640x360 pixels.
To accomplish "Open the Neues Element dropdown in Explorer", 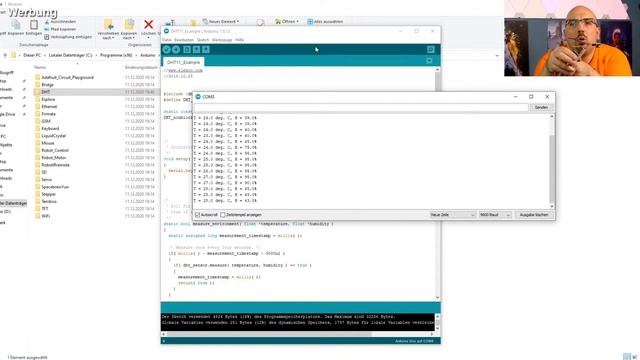I will [221, 21].
